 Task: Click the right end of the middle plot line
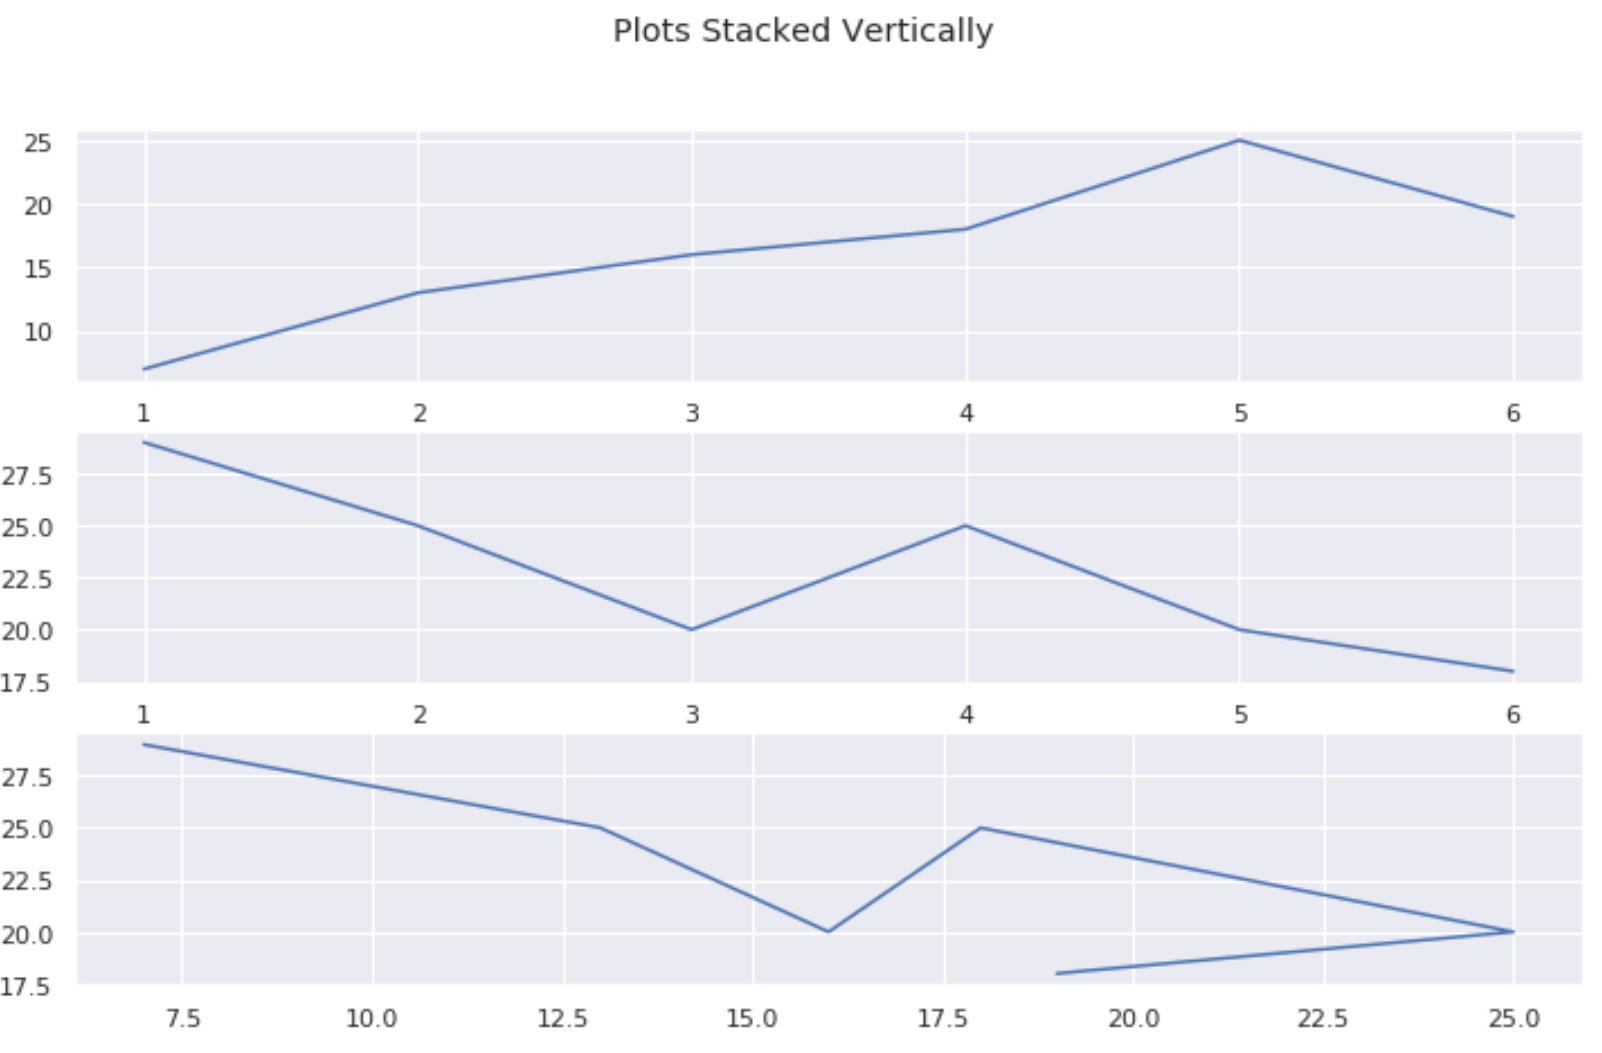(1513, 671)
